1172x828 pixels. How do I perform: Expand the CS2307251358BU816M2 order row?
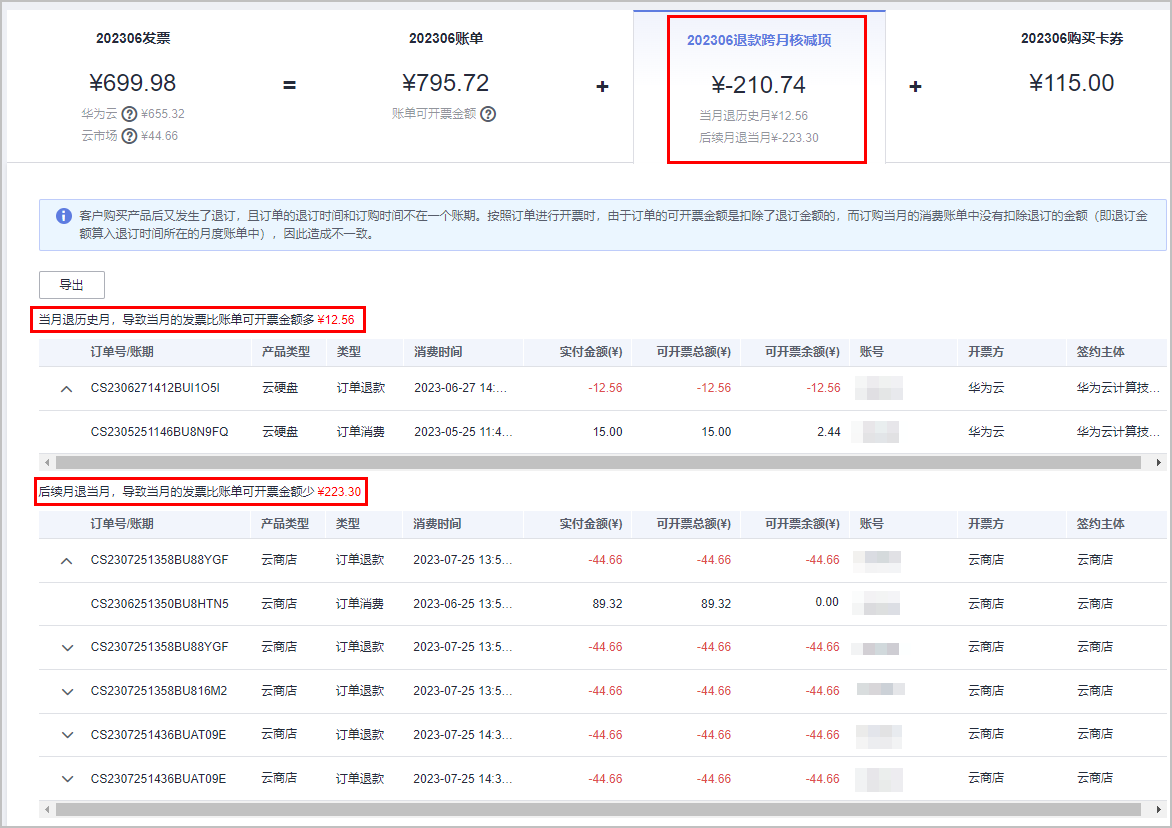[x=67, y=691]
